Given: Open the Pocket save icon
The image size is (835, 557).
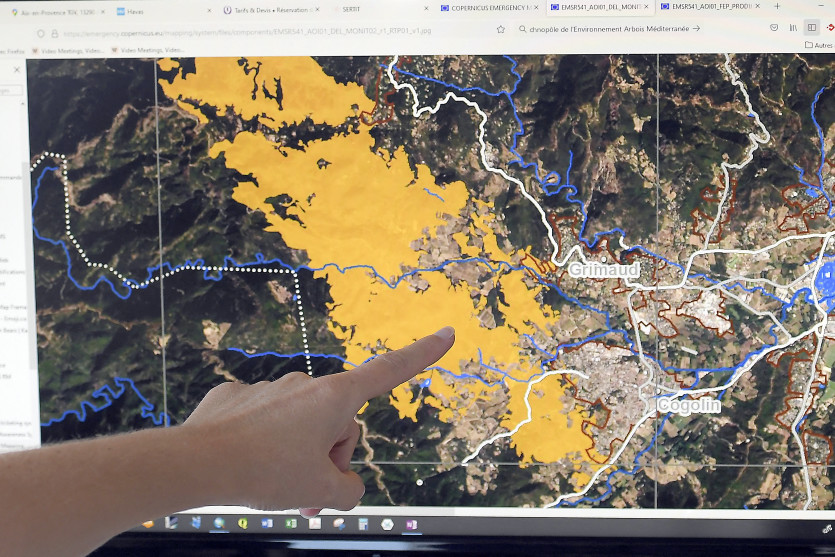Looking at the screenshot, I should 773,28.
